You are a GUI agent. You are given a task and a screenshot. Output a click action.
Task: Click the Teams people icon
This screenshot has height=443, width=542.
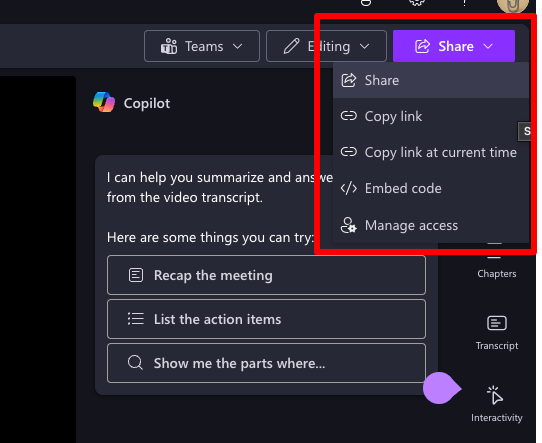pos(169,46)
